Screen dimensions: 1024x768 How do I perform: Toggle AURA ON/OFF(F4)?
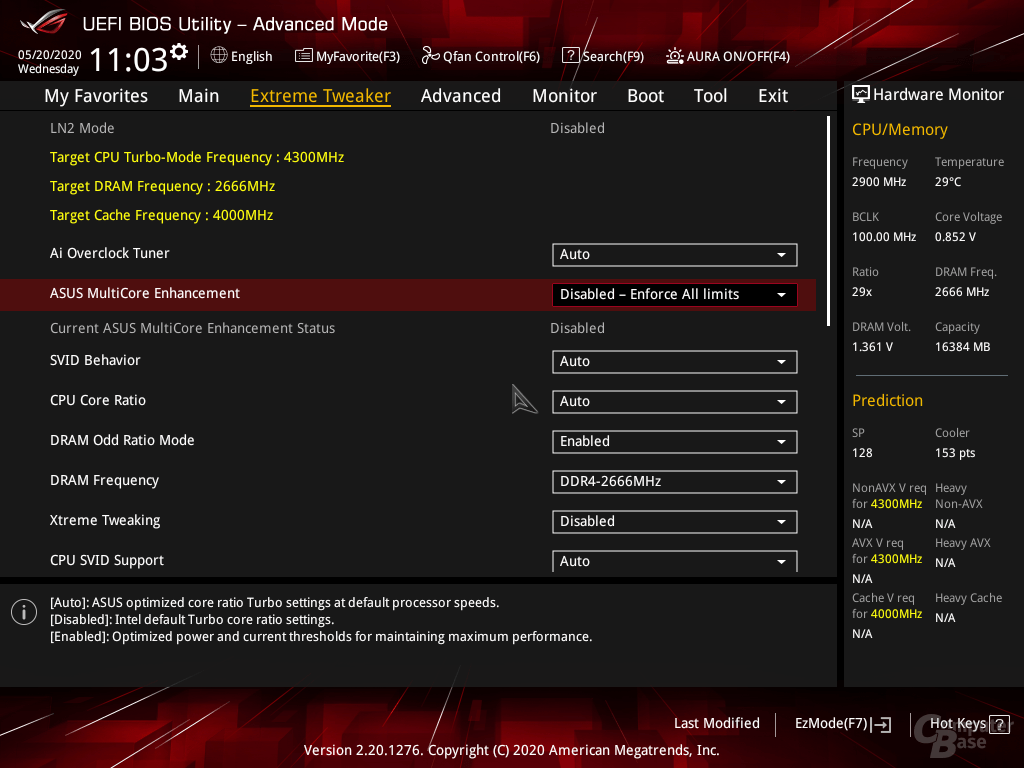(728, 56)
